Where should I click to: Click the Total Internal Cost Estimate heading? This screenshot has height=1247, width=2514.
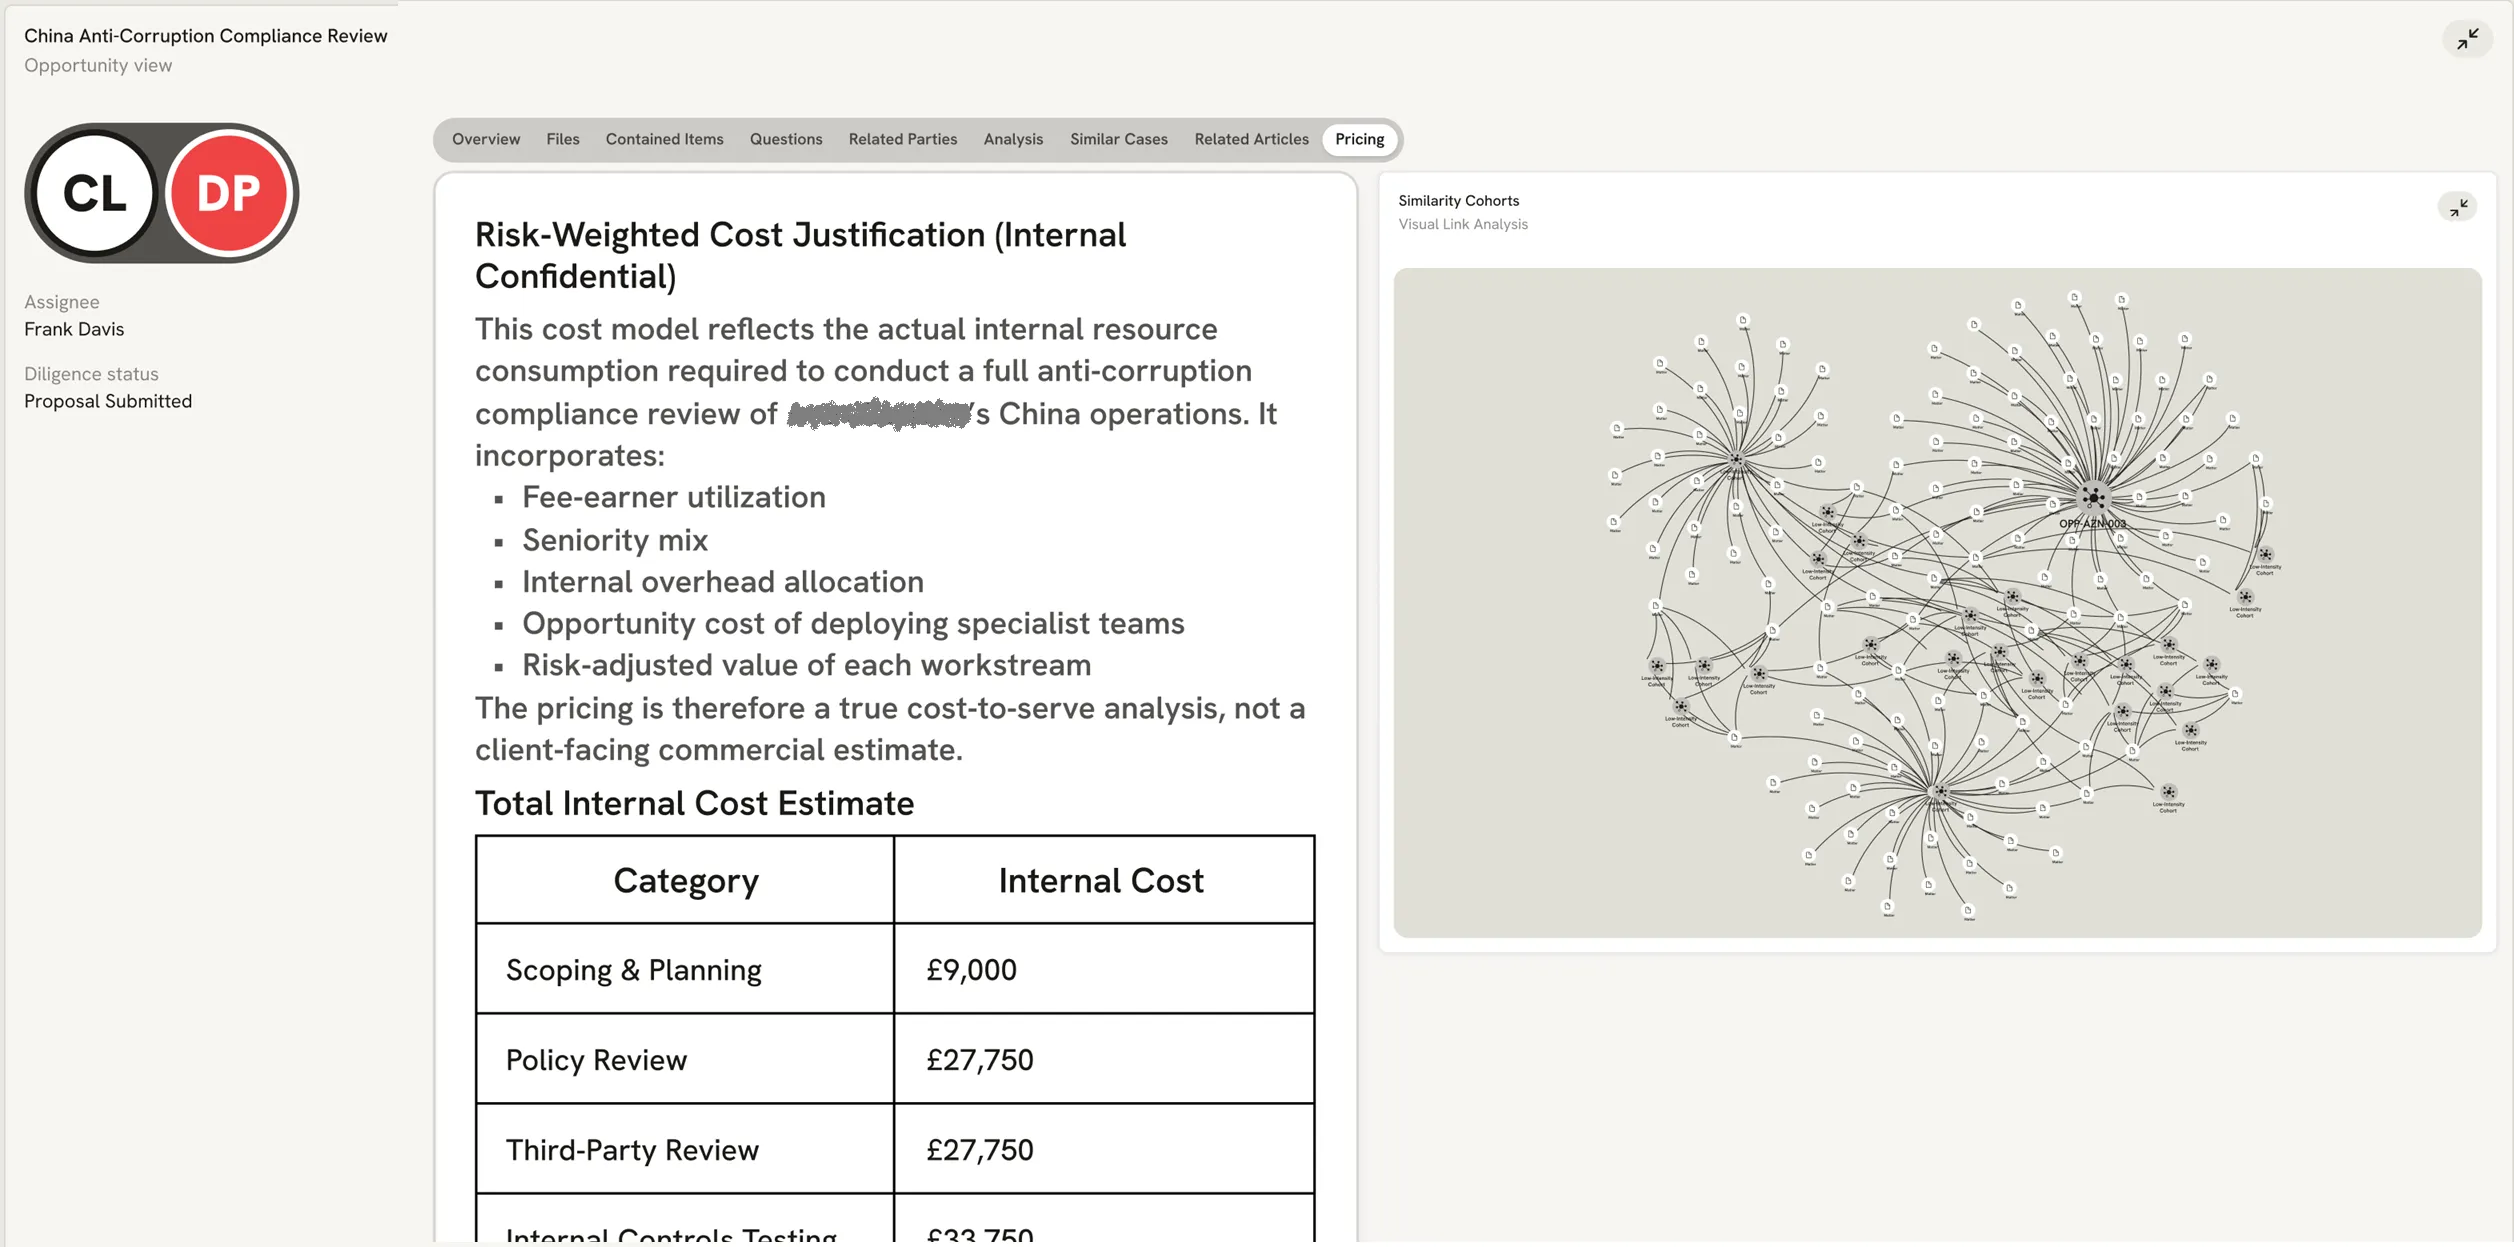[x=694, y=803]
